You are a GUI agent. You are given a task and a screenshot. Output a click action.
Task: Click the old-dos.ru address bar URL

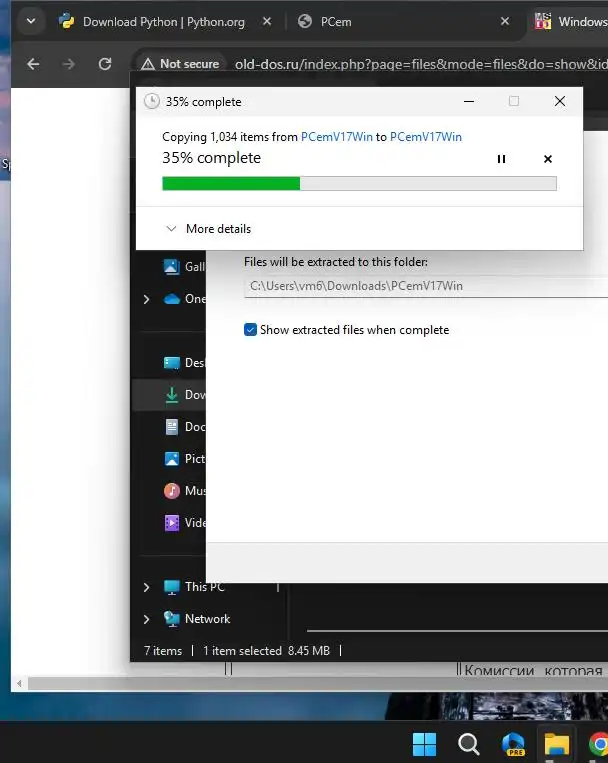421,64
